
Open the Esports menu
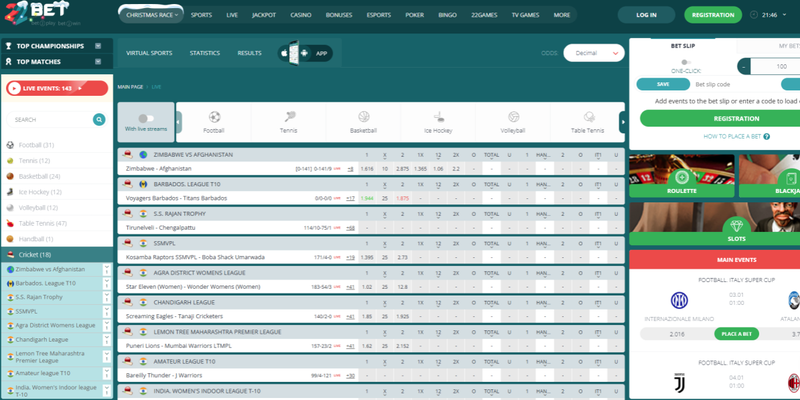pyautogui.click(x=379, y=15)
